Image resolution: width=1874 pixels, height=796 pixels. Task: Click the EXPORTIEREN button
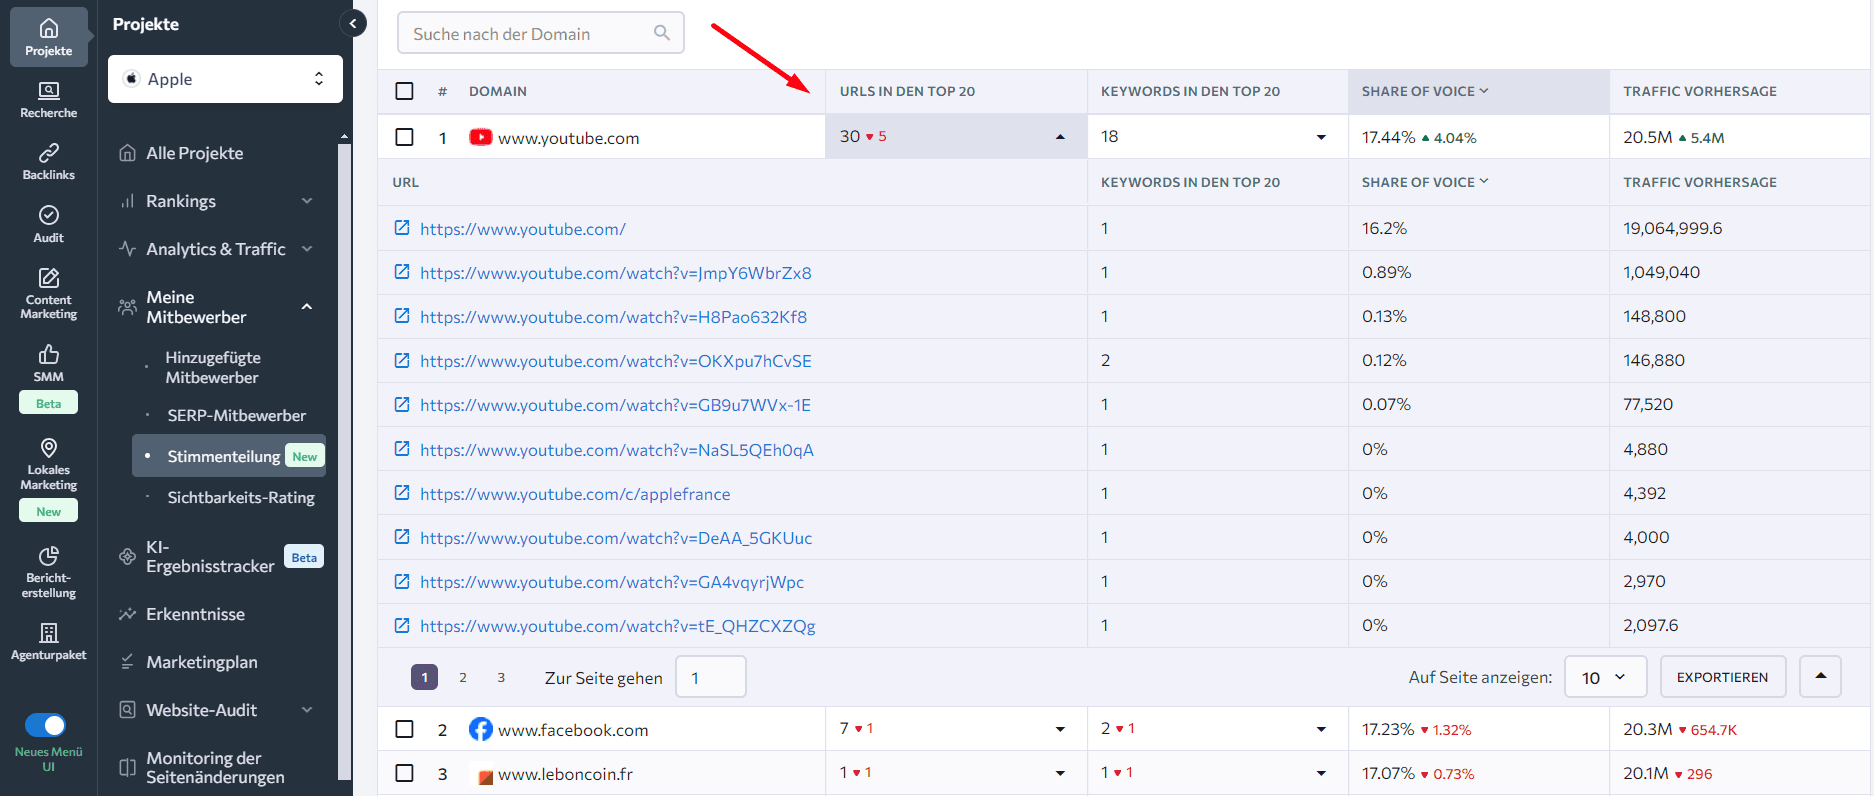(x=1722, y=677)
